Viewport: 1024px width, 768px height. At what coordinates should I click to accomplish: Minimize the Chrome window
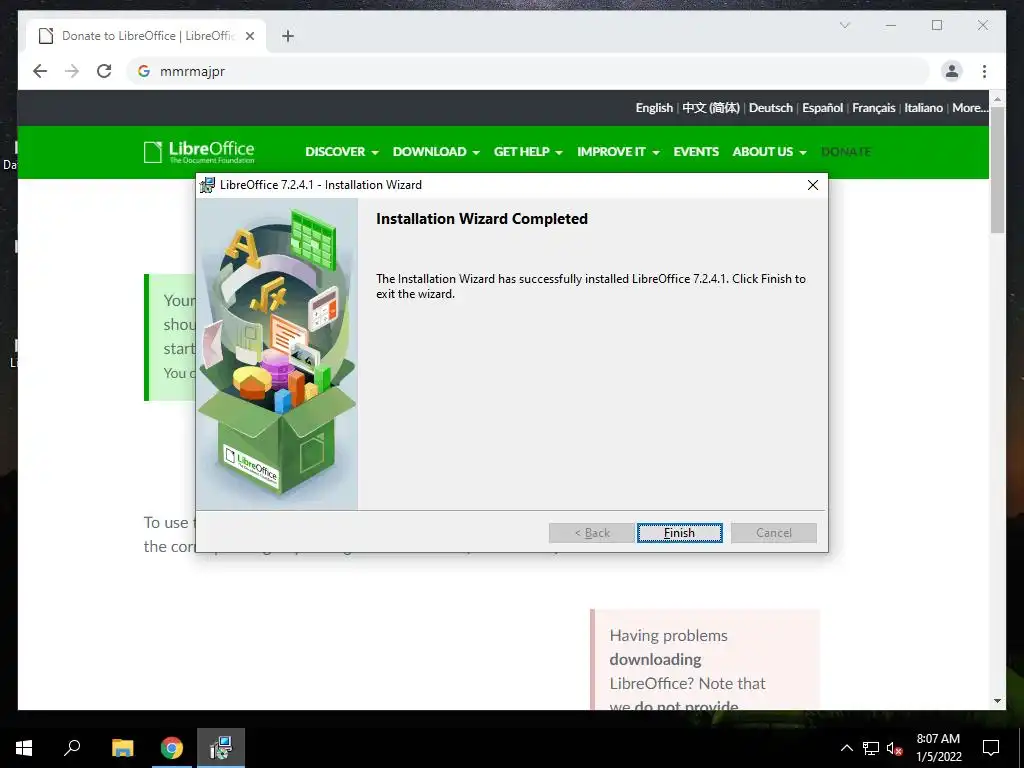click(x=891, y=25)
